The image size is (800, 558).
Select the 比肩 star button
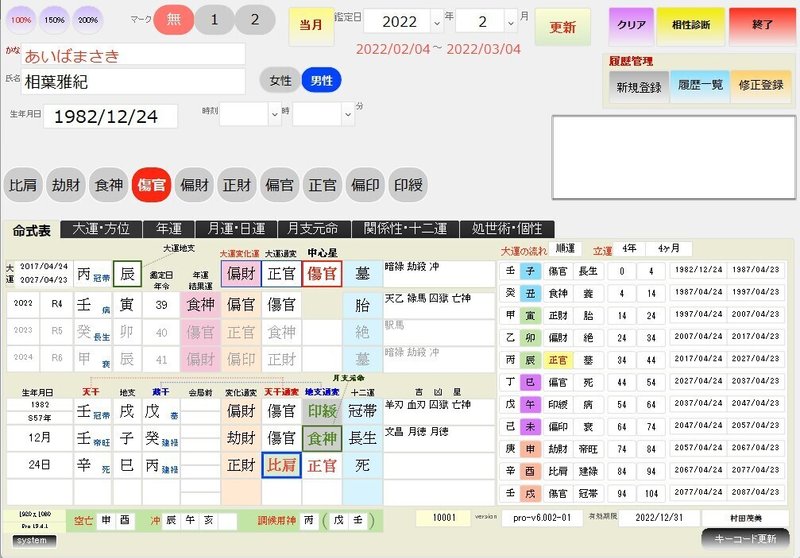[x=23, y=185]
